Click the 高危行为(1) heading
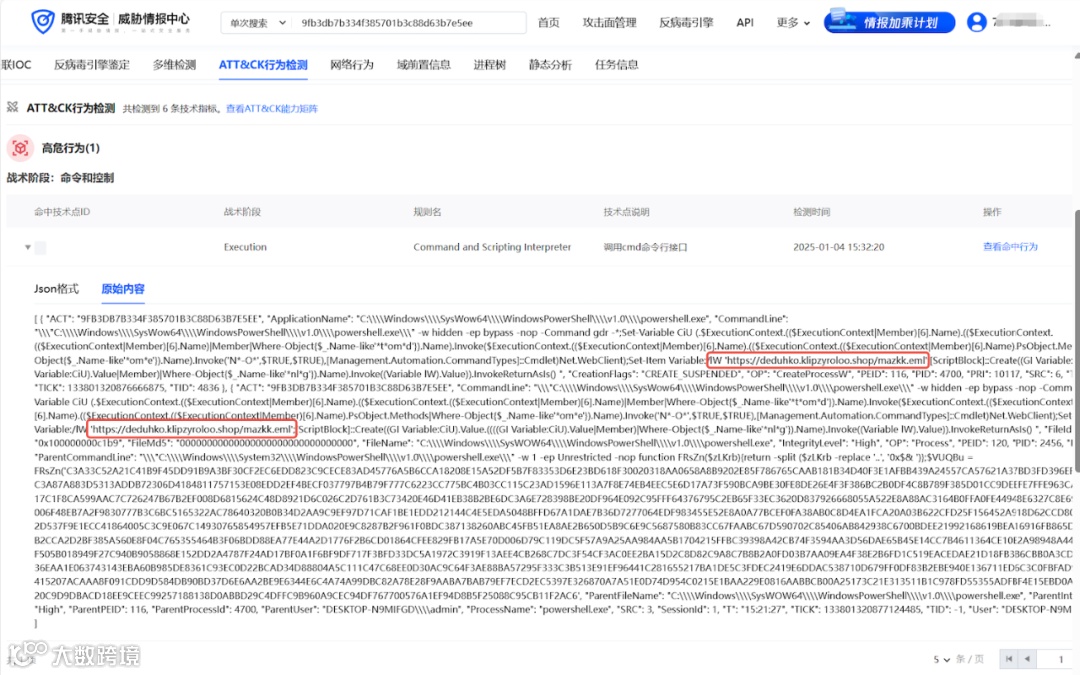The height and width of the screenshot is (675, 1080). click(x=70, y=148)
